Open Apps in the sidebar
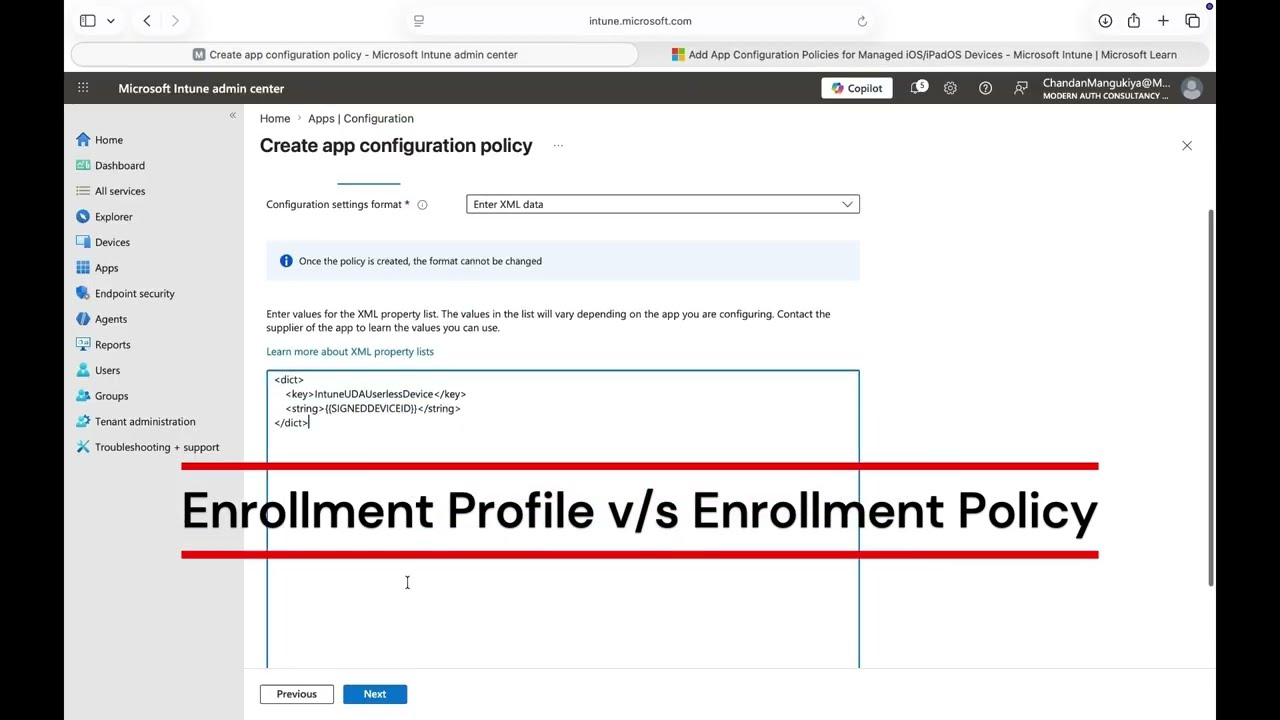This screenshot has width=1280, height=720. 97,268
